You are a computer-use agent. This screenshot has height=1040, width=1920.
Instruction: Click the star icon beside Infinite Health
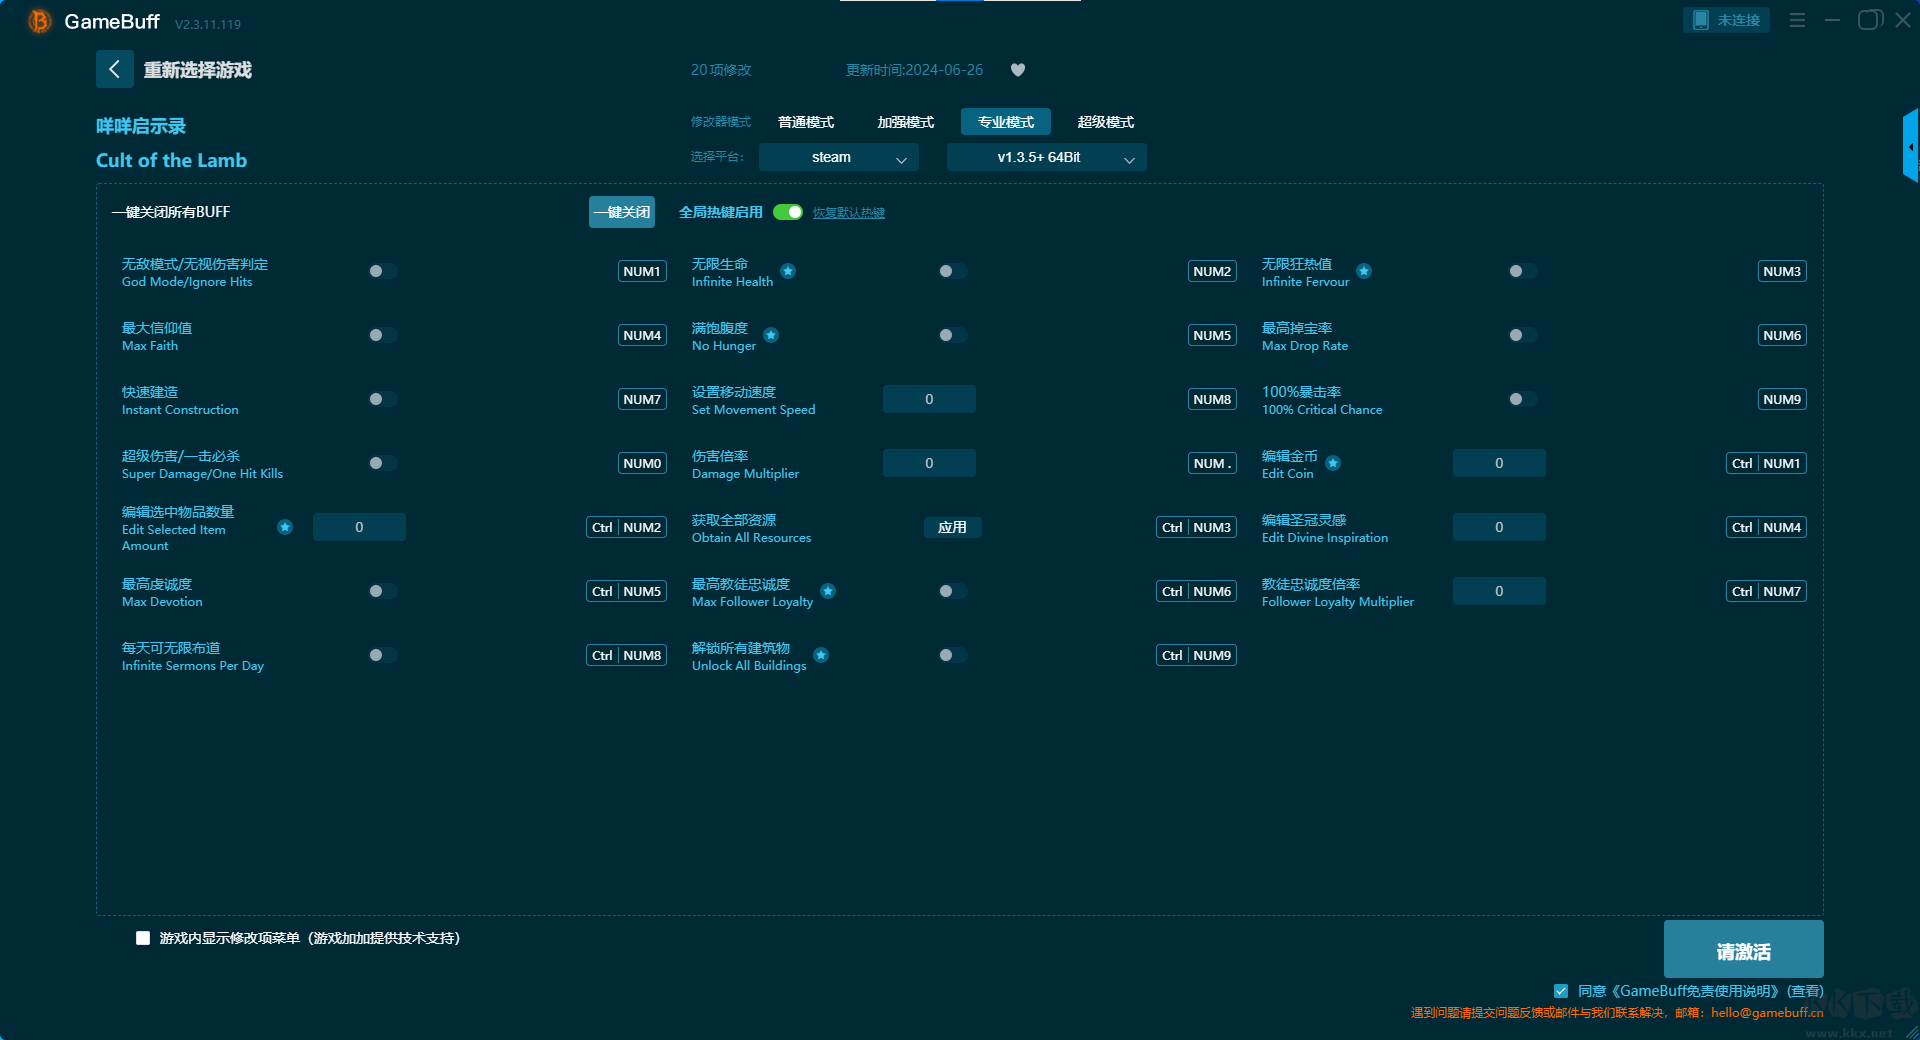point(788,271)
